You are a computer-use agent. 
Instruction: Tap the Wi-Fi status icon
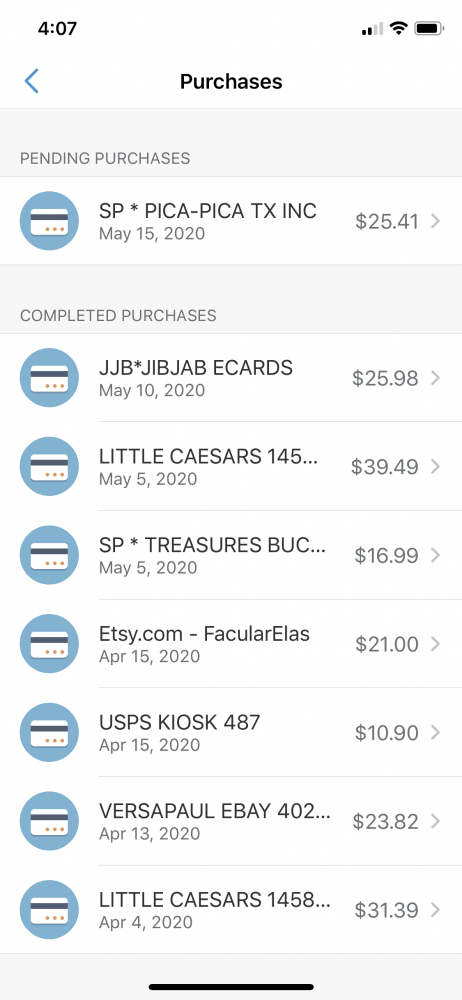(x=399, y=29)
